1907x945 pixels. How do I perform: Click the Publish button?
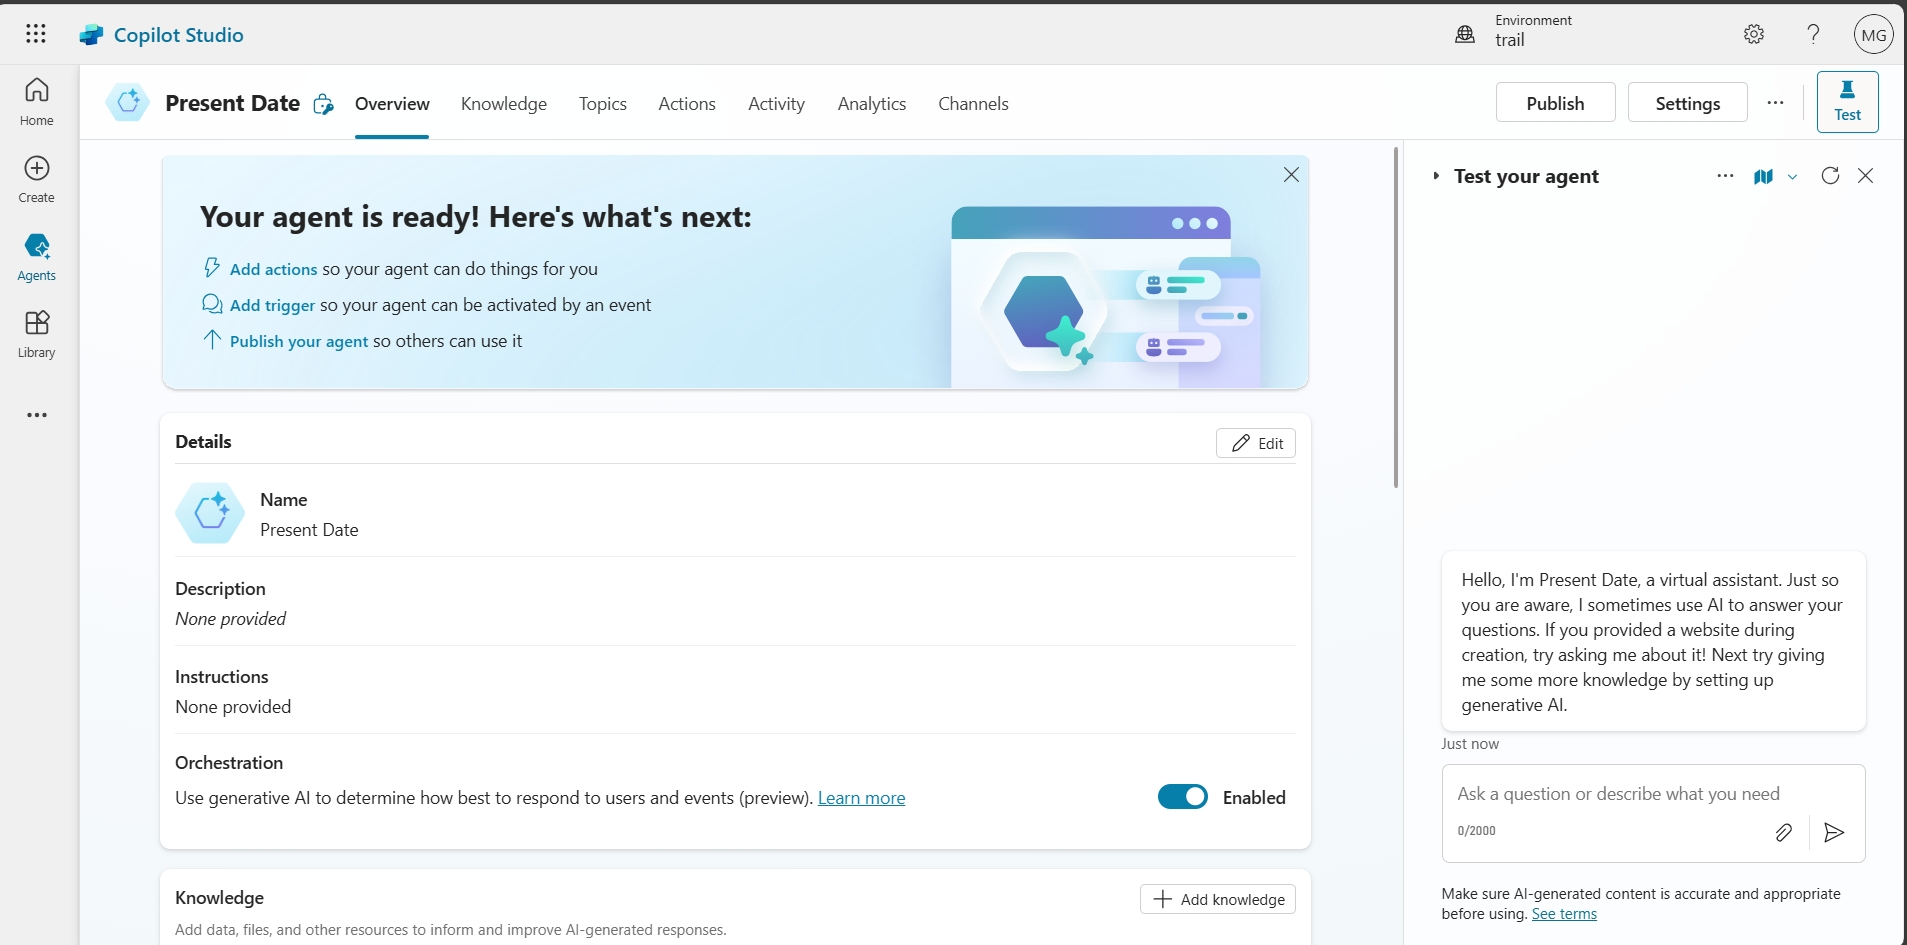(1555, 103)
